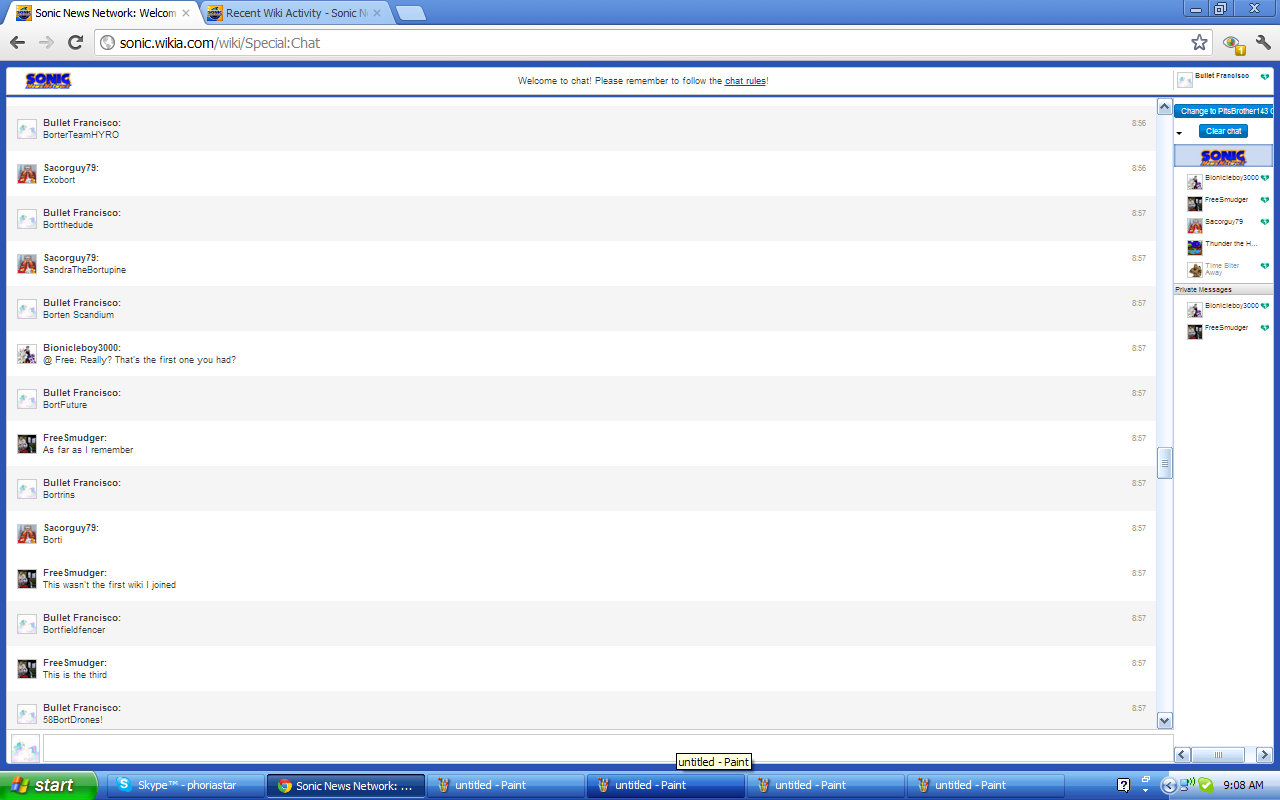Click the Skype status icon in system tray
Screen dimensions: 1280x800
pos(1205,785)
